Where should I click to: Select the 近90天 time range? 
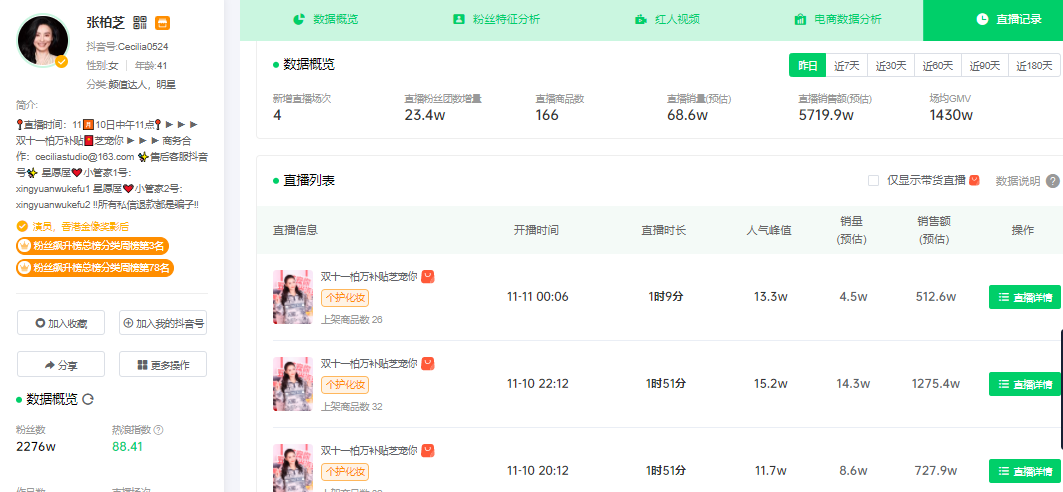984,66
